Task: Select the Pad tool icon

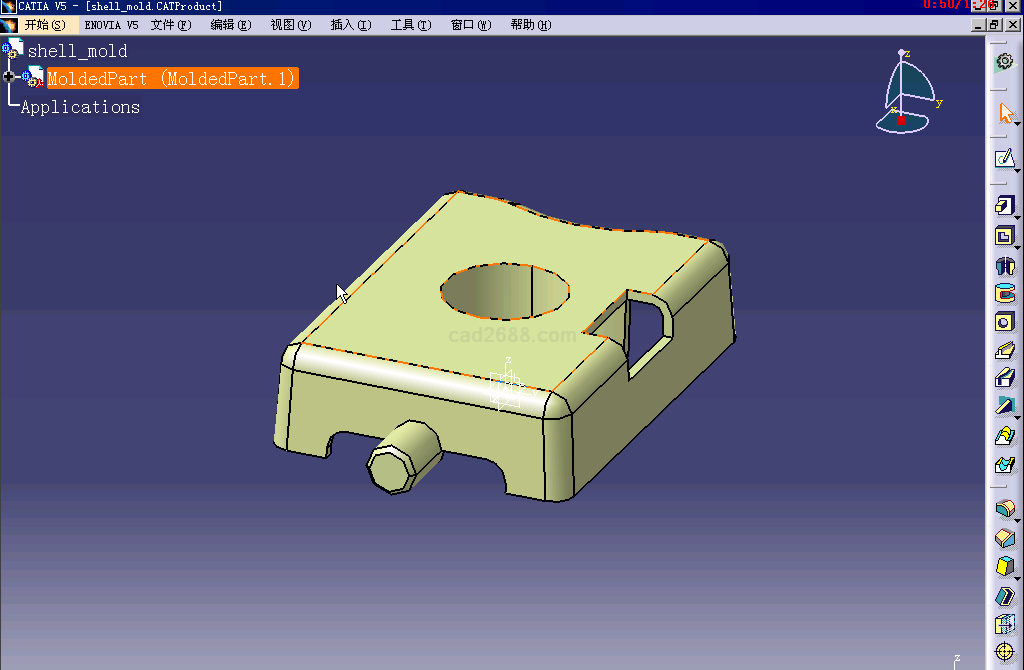Action: (1004, 205)
